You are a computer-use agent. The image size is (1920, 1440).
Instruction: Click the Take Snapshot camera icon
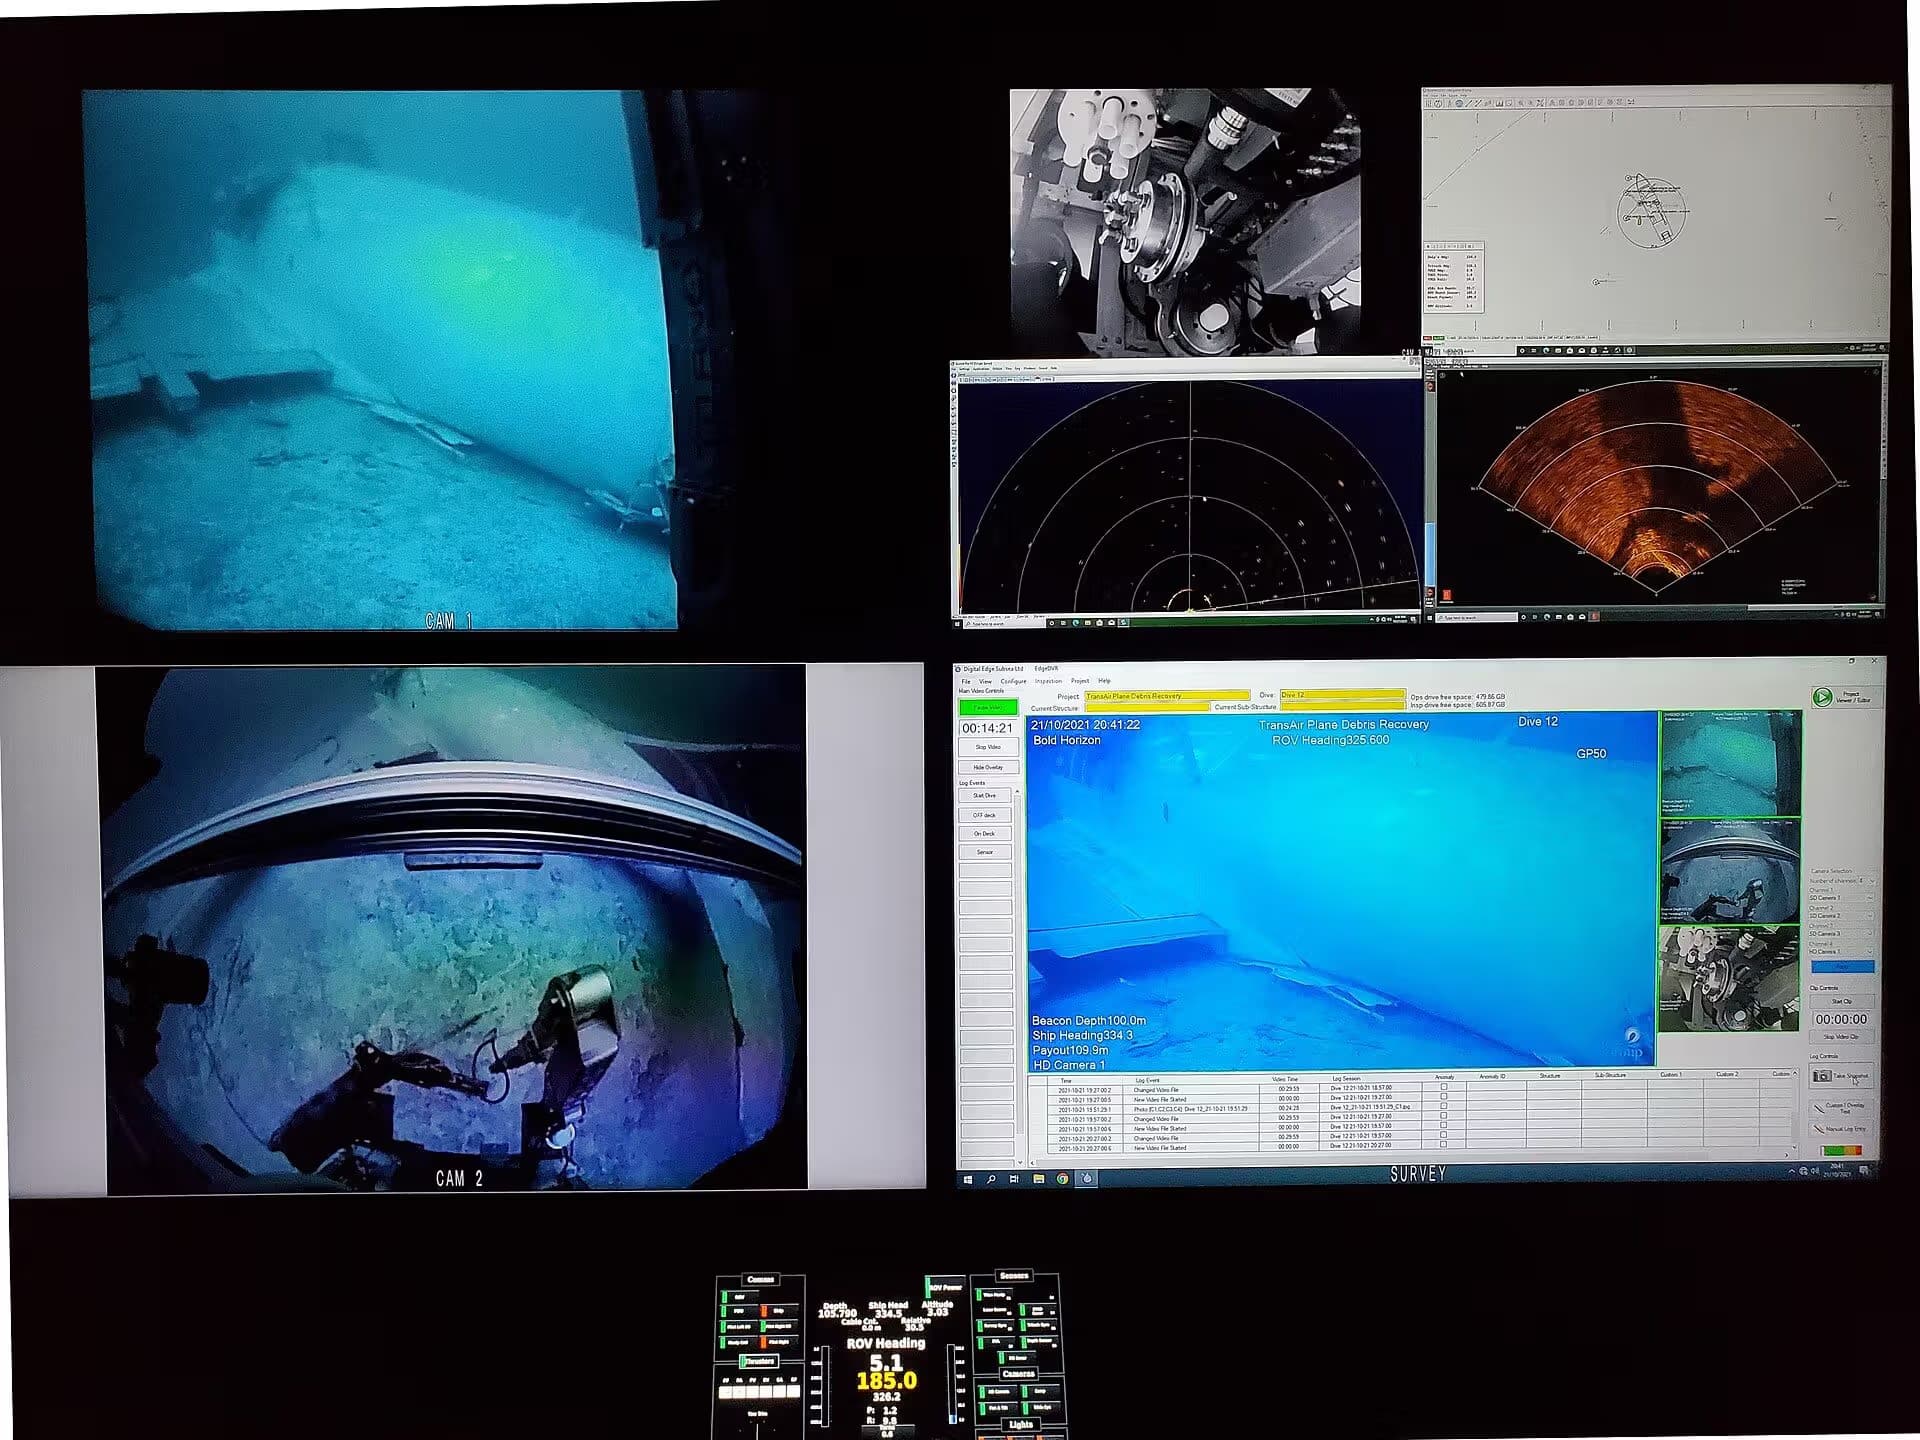tap(1822, 1076)
